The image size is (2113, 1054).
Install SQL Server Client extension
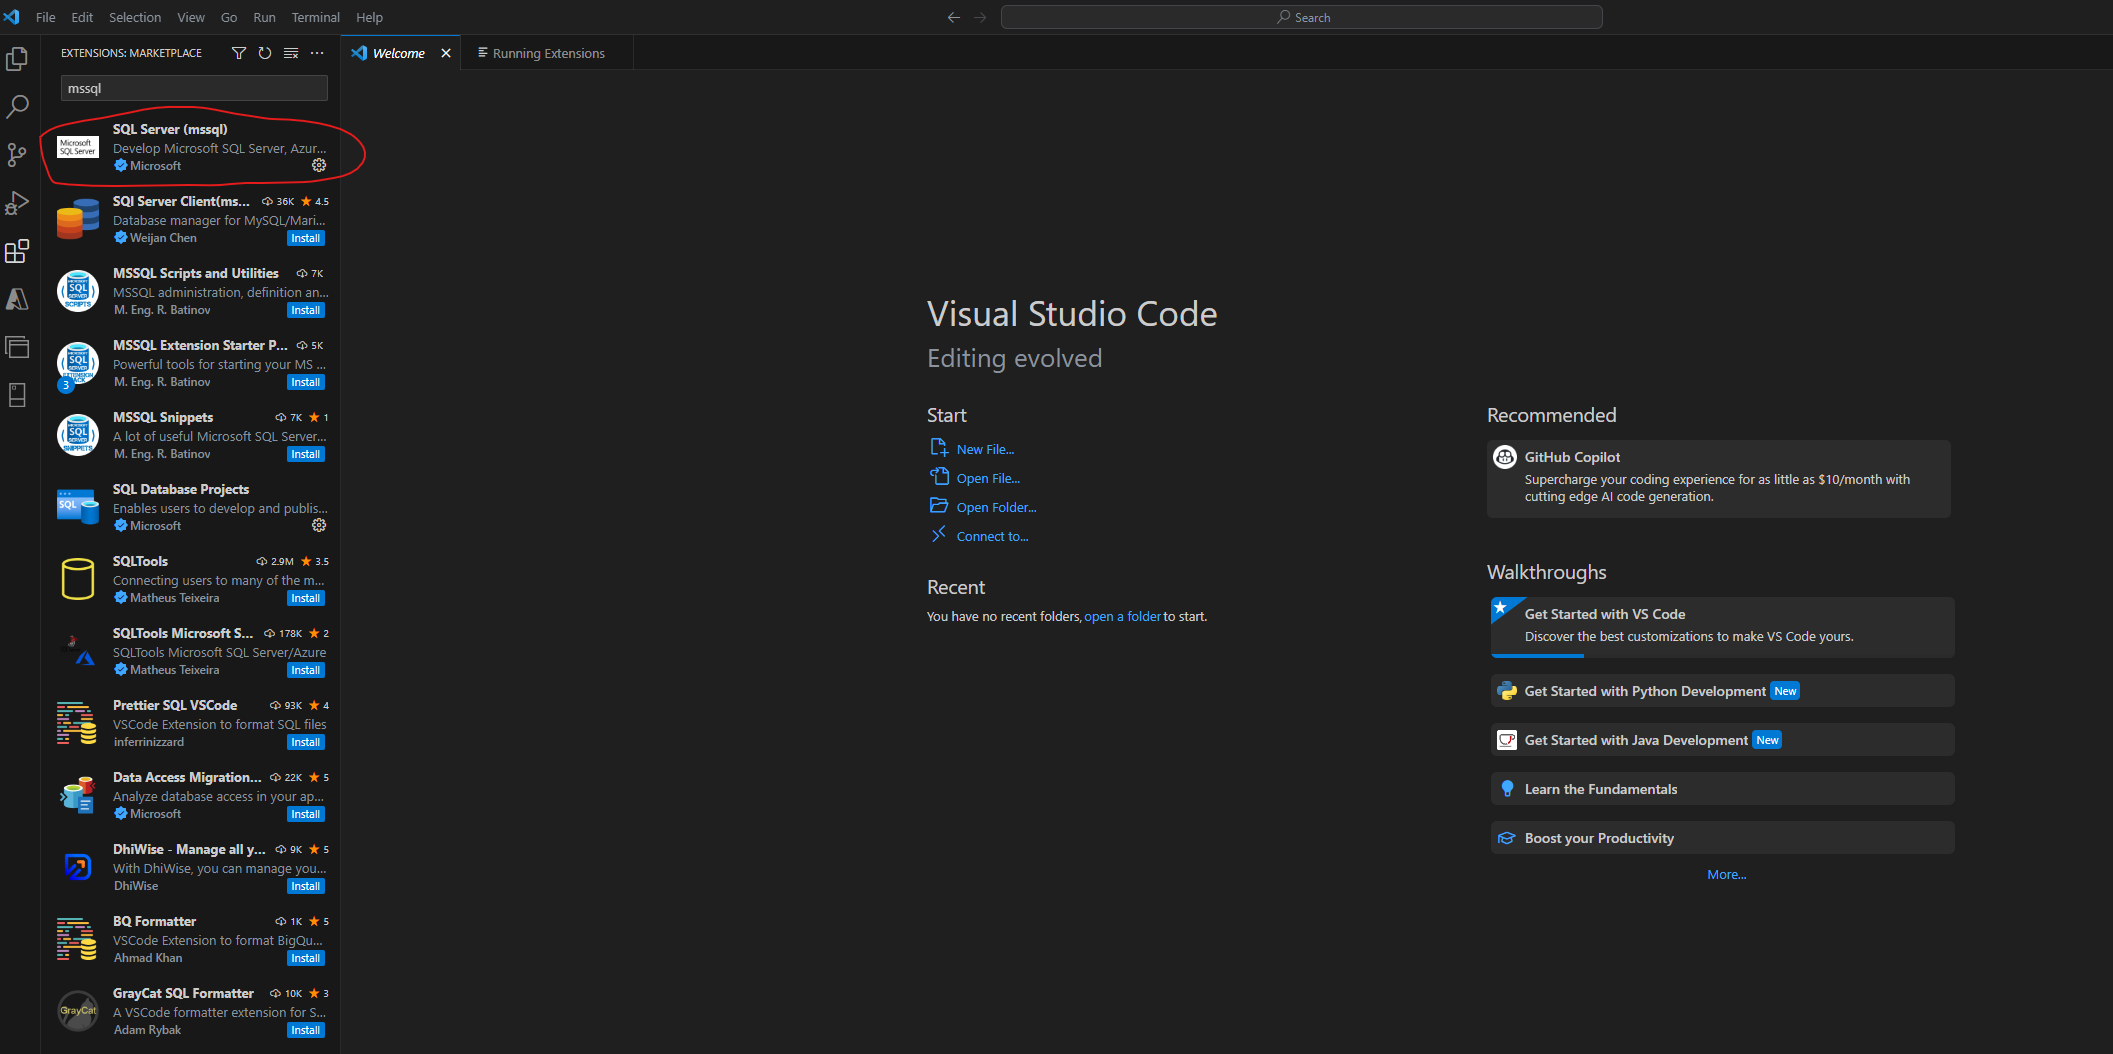pos(306,238)
